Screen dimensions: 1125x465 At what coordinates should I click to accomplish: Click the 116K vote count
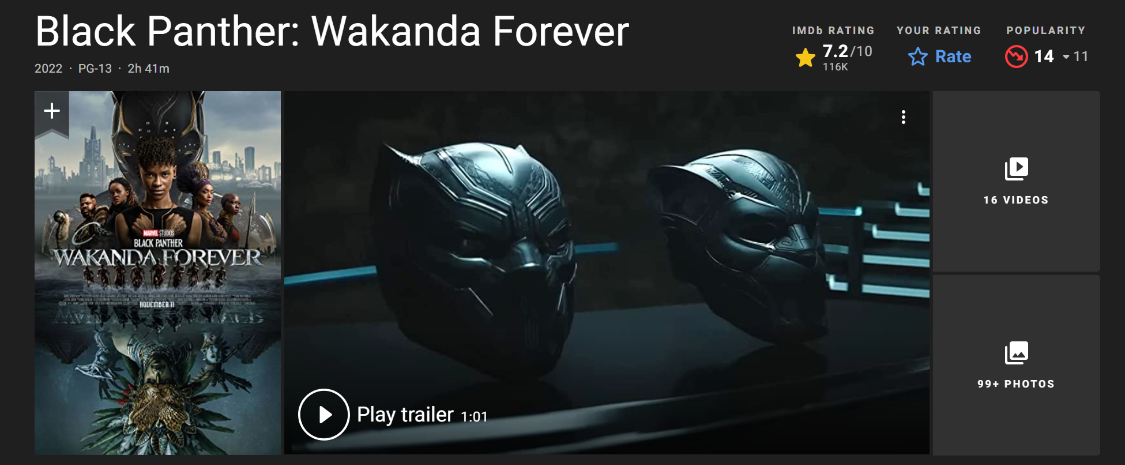[834, 67]
